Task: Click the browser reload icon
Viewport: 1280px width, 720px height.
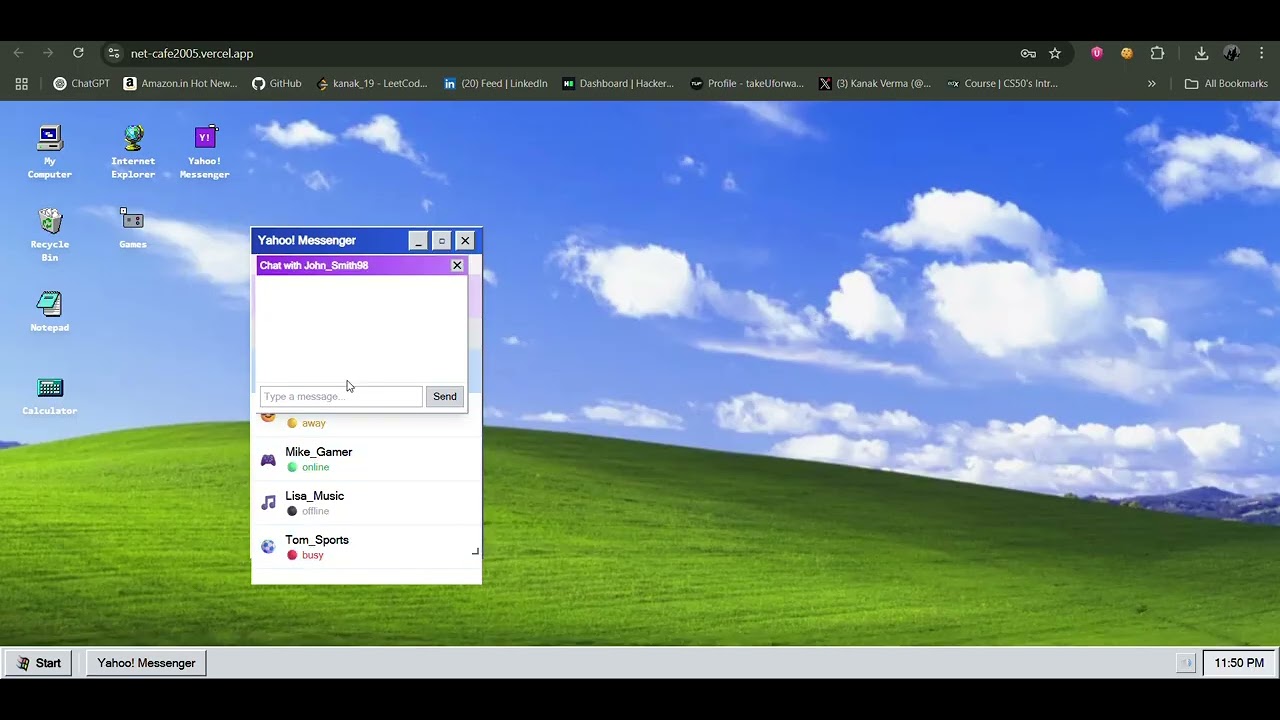Action: [x=78, y=53]
